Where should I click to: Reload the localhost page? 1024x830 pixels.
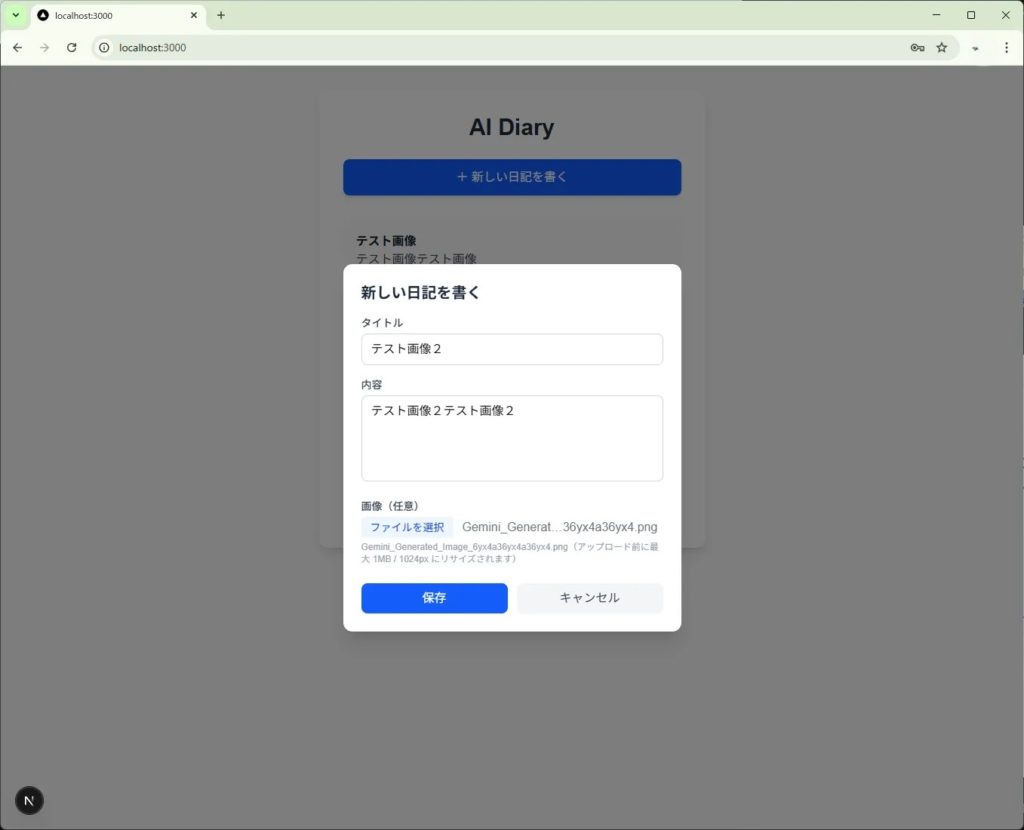[x=71, y=47]
